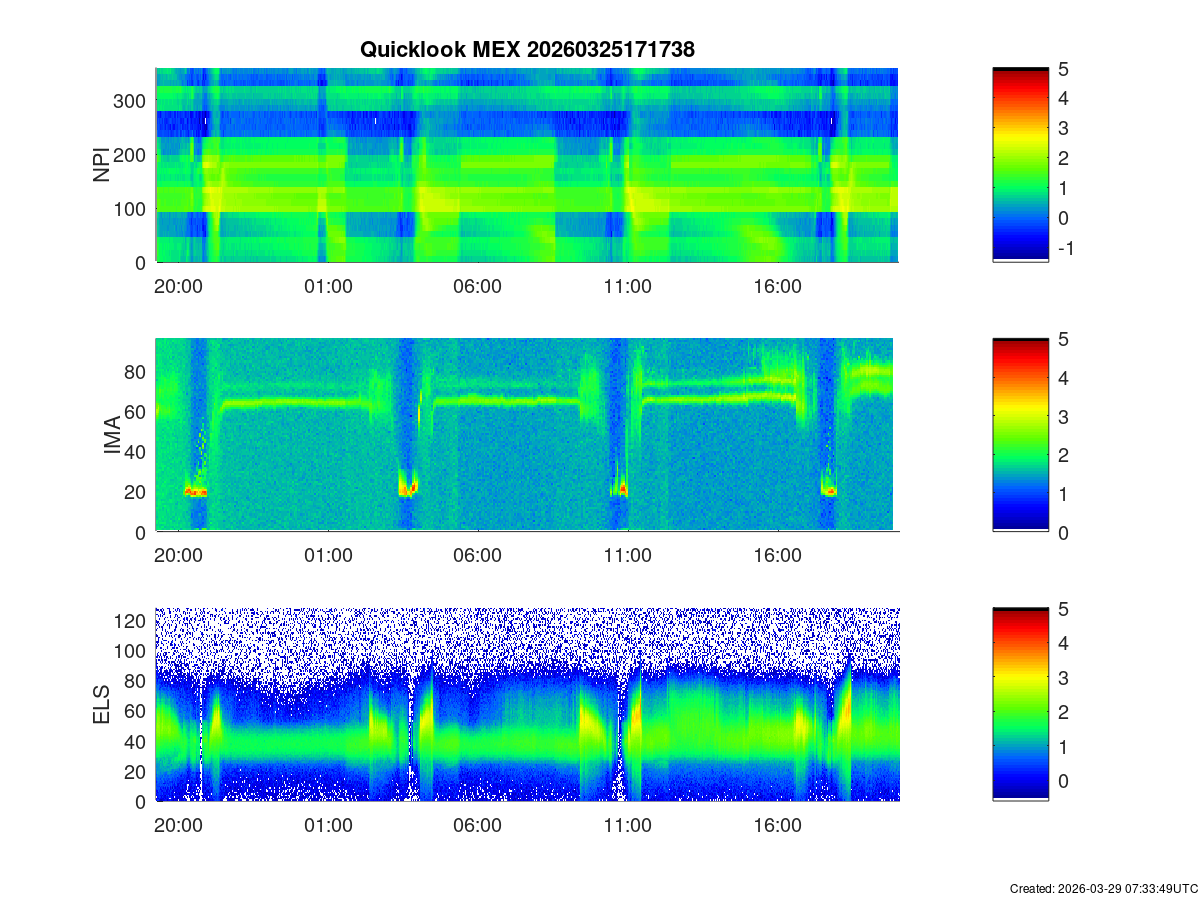1200x900 pixels.
Task: Click 16:00 tick under ELS plot
Action: pyautogui.click(x=777, y=826)
